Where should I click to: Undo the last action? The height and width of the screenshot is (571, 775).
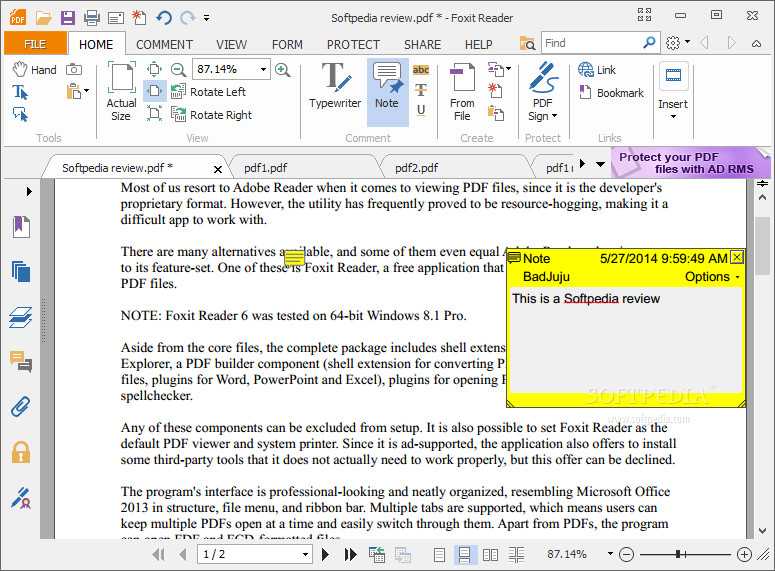tap(164, 18)
